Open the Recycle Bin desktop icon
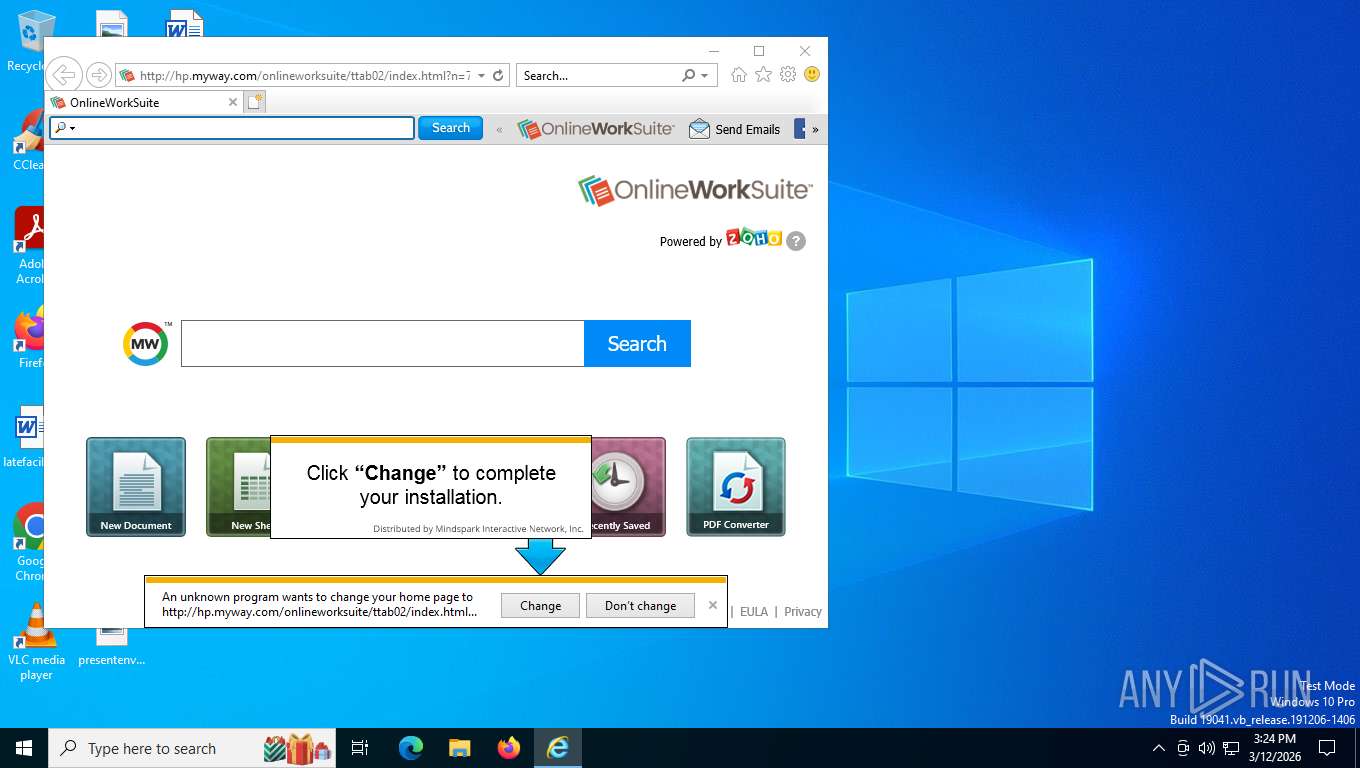 [x=26, y=40]
